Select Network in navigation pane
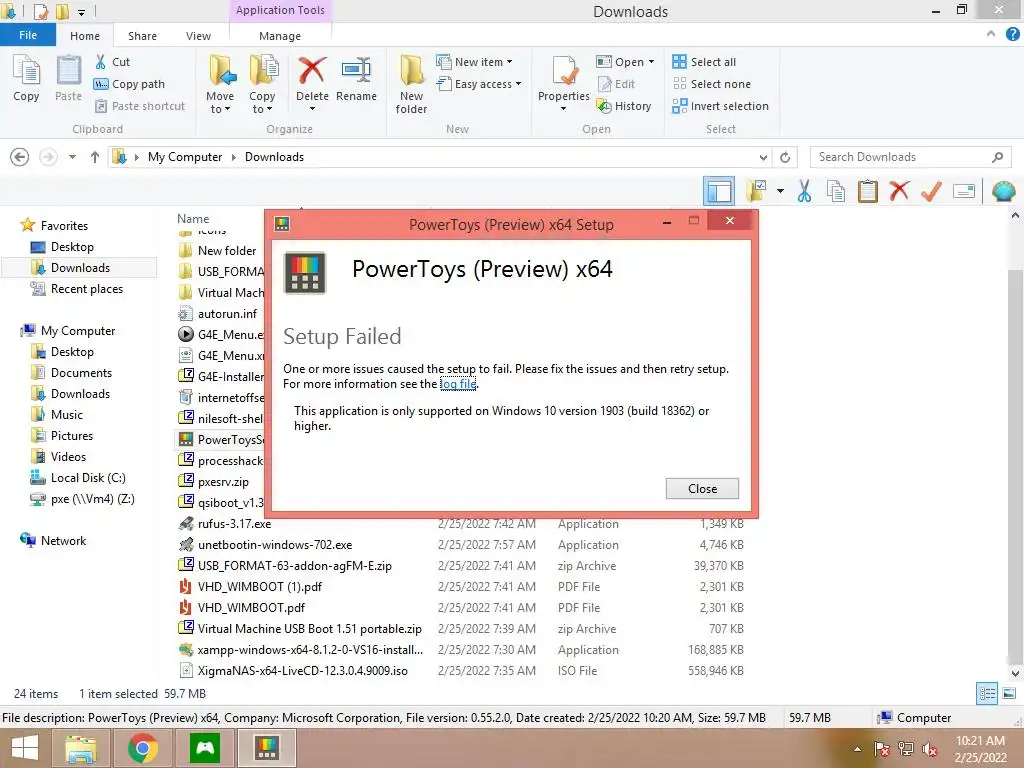The image size is (1024, 768). pyautogui.click(x=63, y=541)
